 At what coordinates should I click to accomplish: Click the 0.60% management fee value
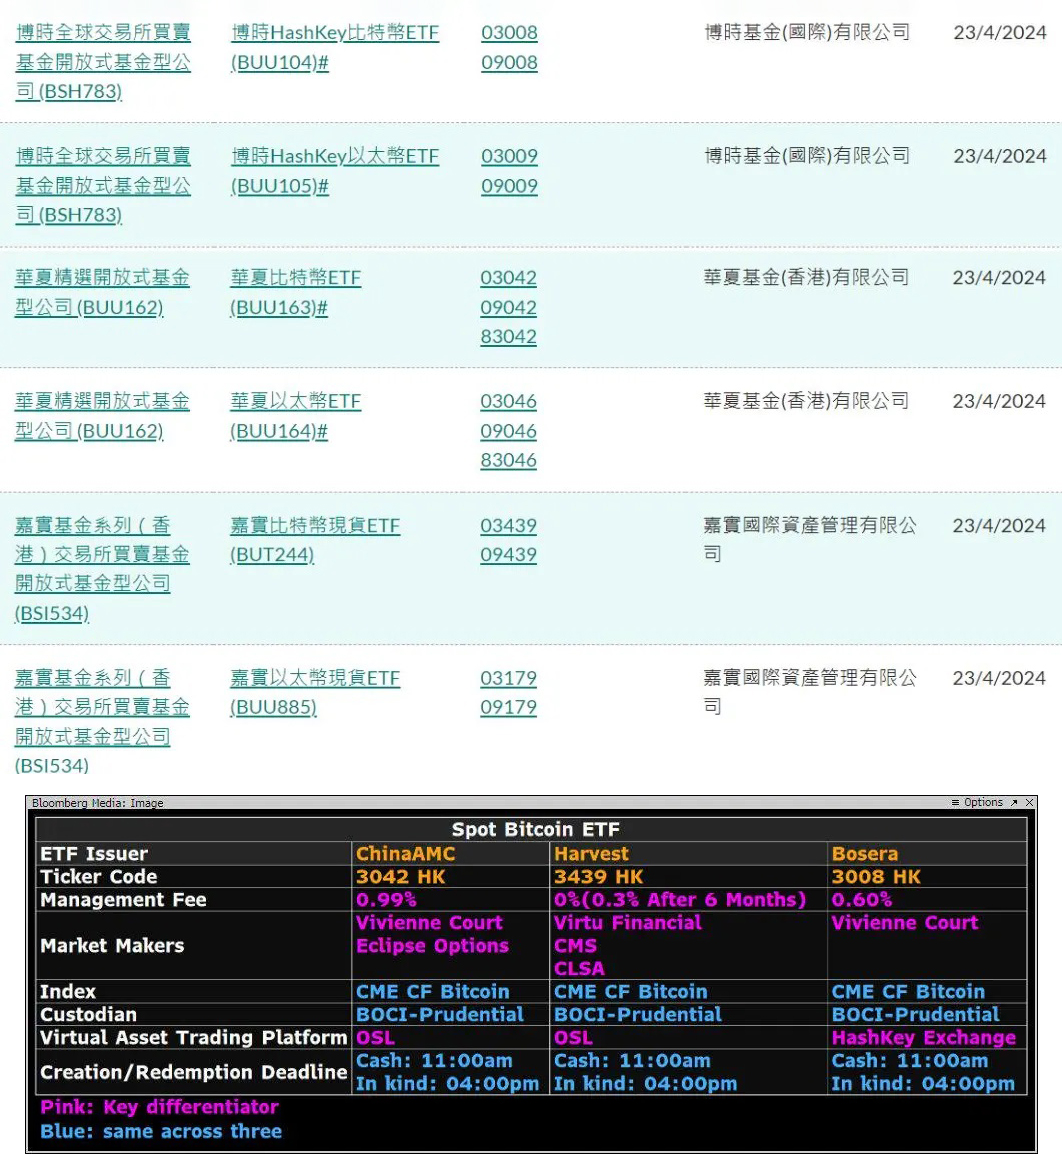click(862, 899)
